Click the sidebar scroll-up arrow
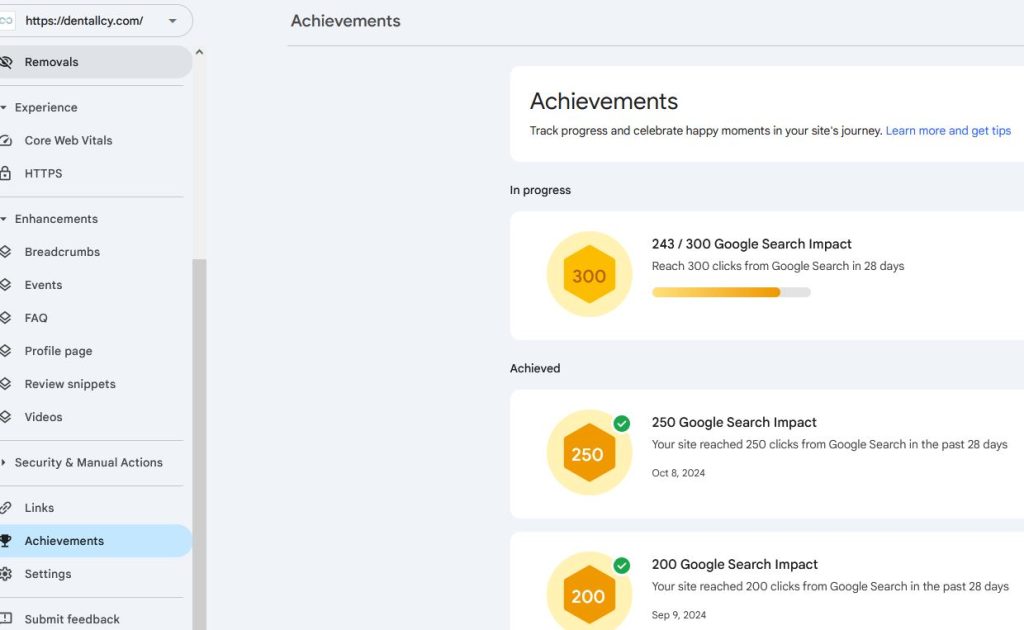Viewport: 1024px width, 630px height. click(199, 52)
